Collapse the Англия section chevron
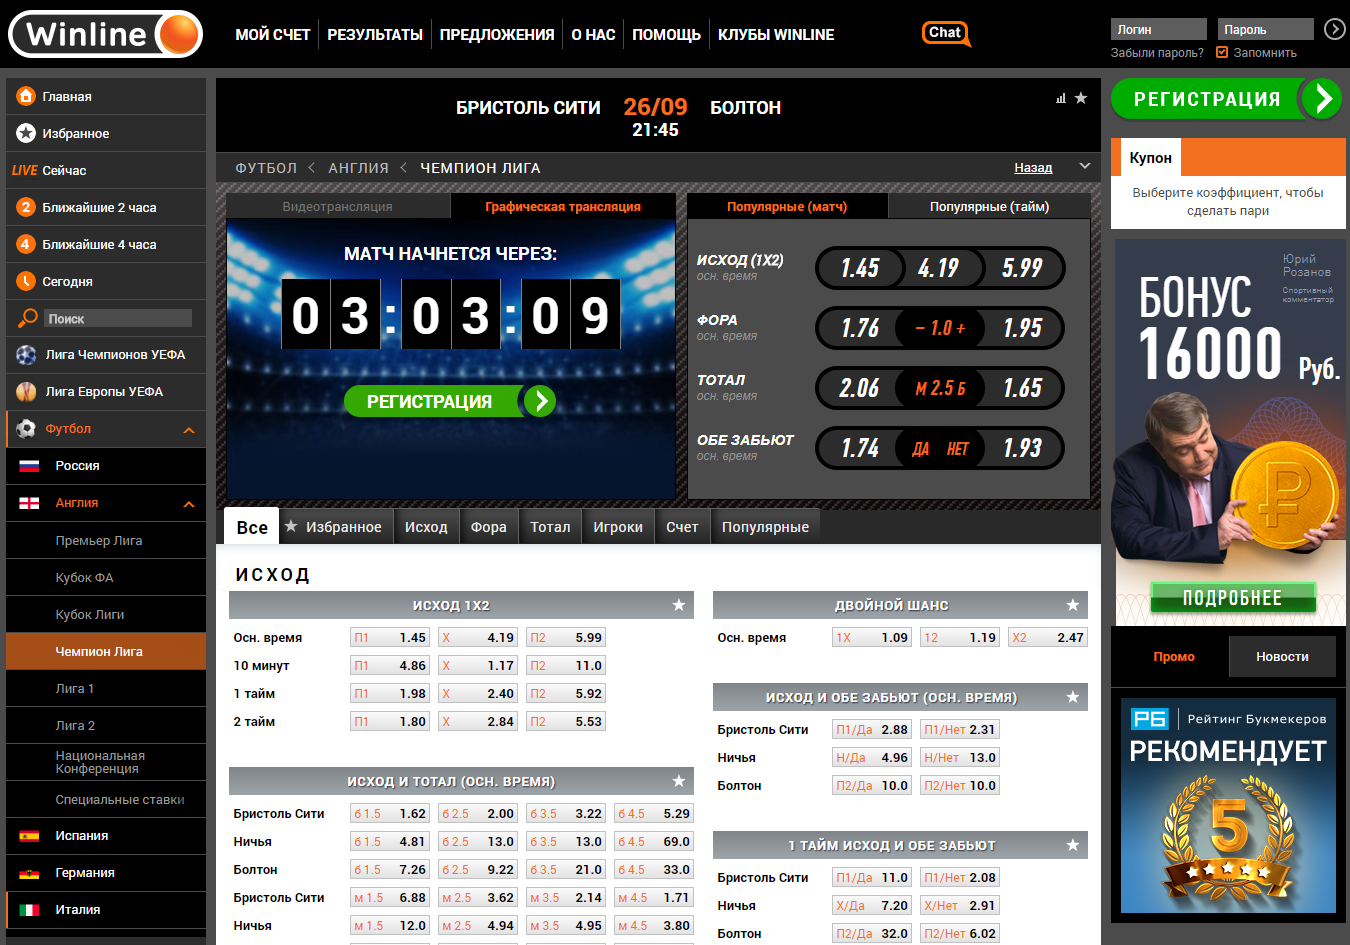 coord(189,504)
